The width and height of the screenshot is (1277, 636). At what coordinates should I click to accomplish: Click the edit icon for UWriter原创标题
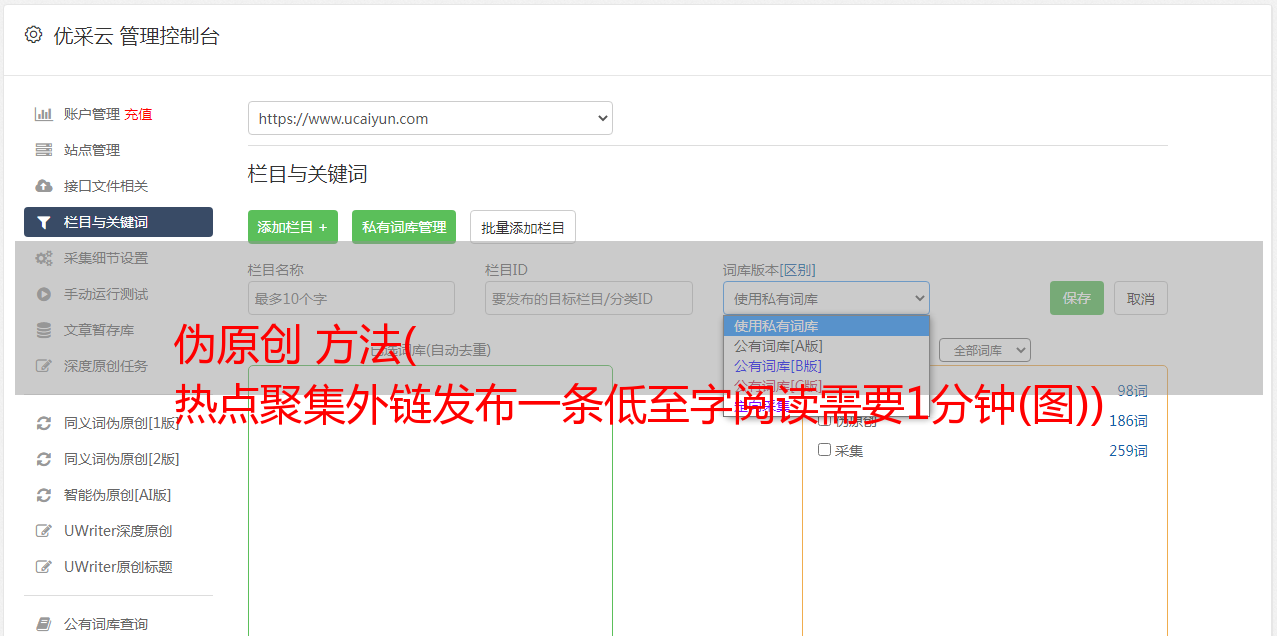(43, 567)
